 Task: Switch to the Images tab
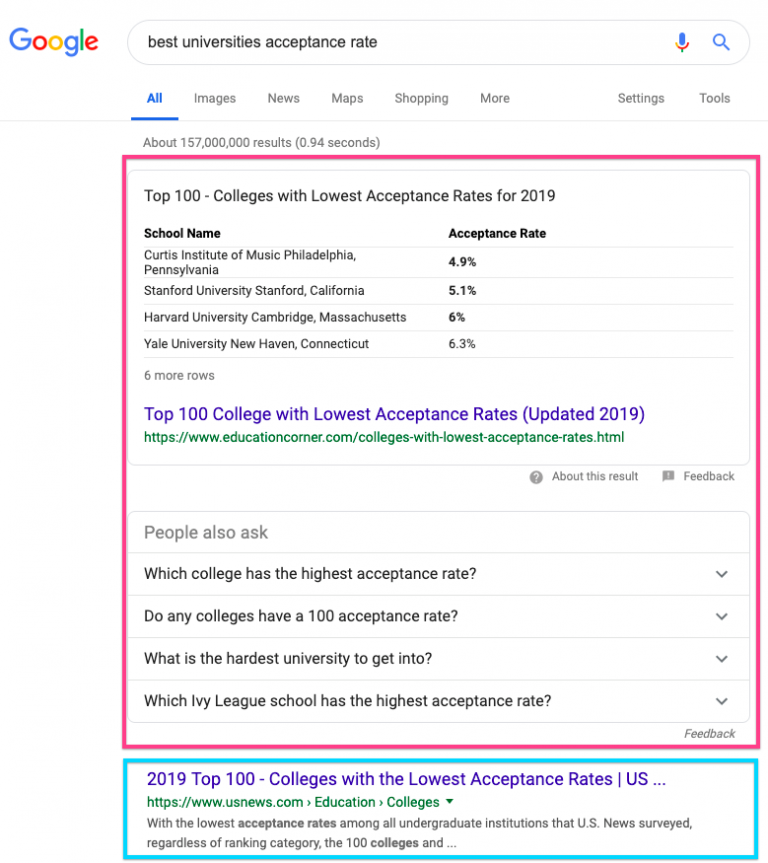(214, 98)
